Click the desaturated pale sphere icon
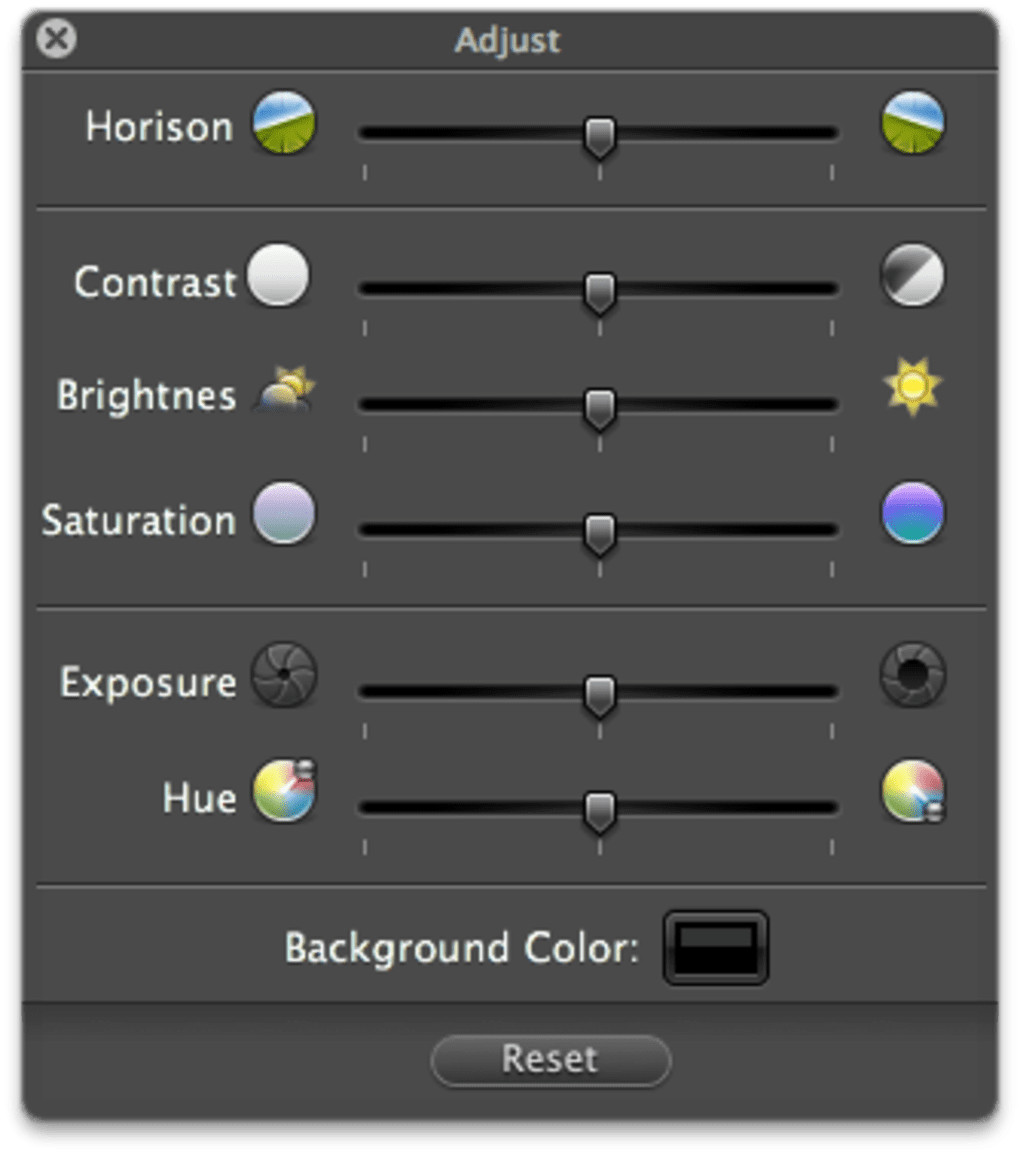 point(284,514)
